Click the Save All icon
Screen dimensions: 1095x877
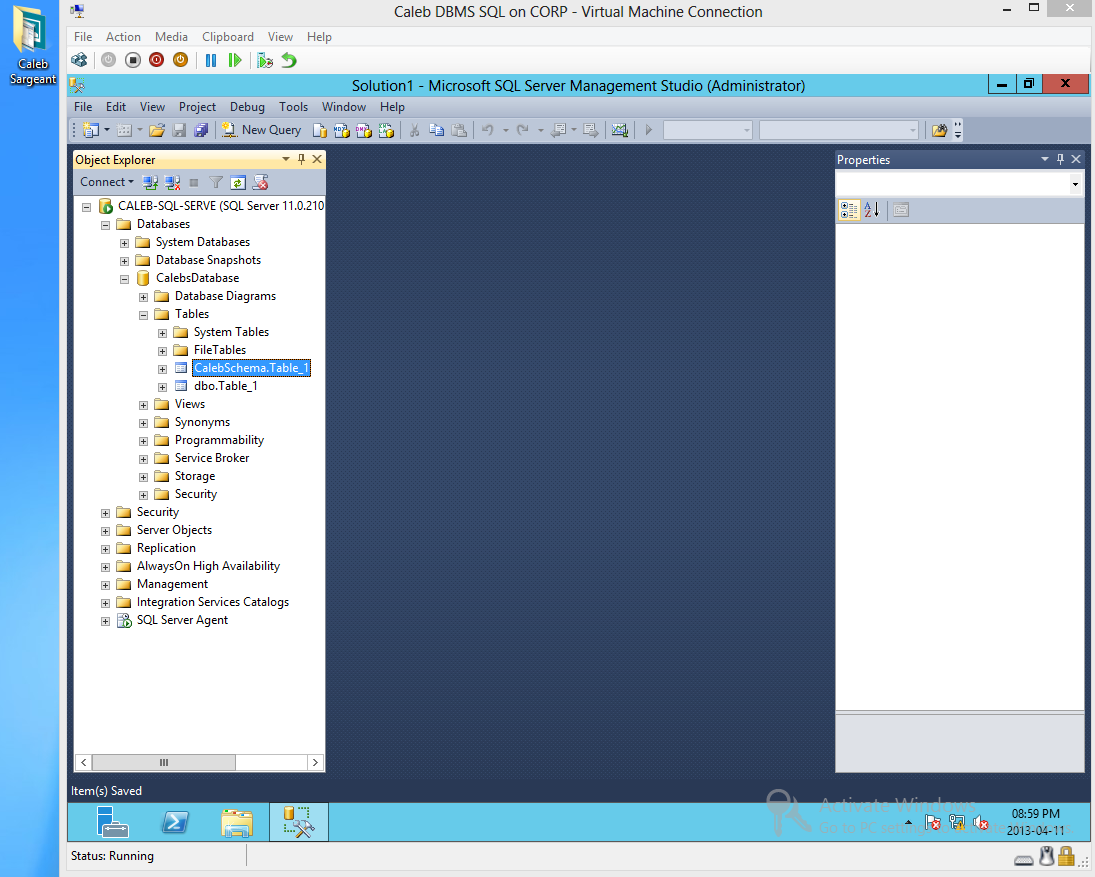[x=201, y=130]
